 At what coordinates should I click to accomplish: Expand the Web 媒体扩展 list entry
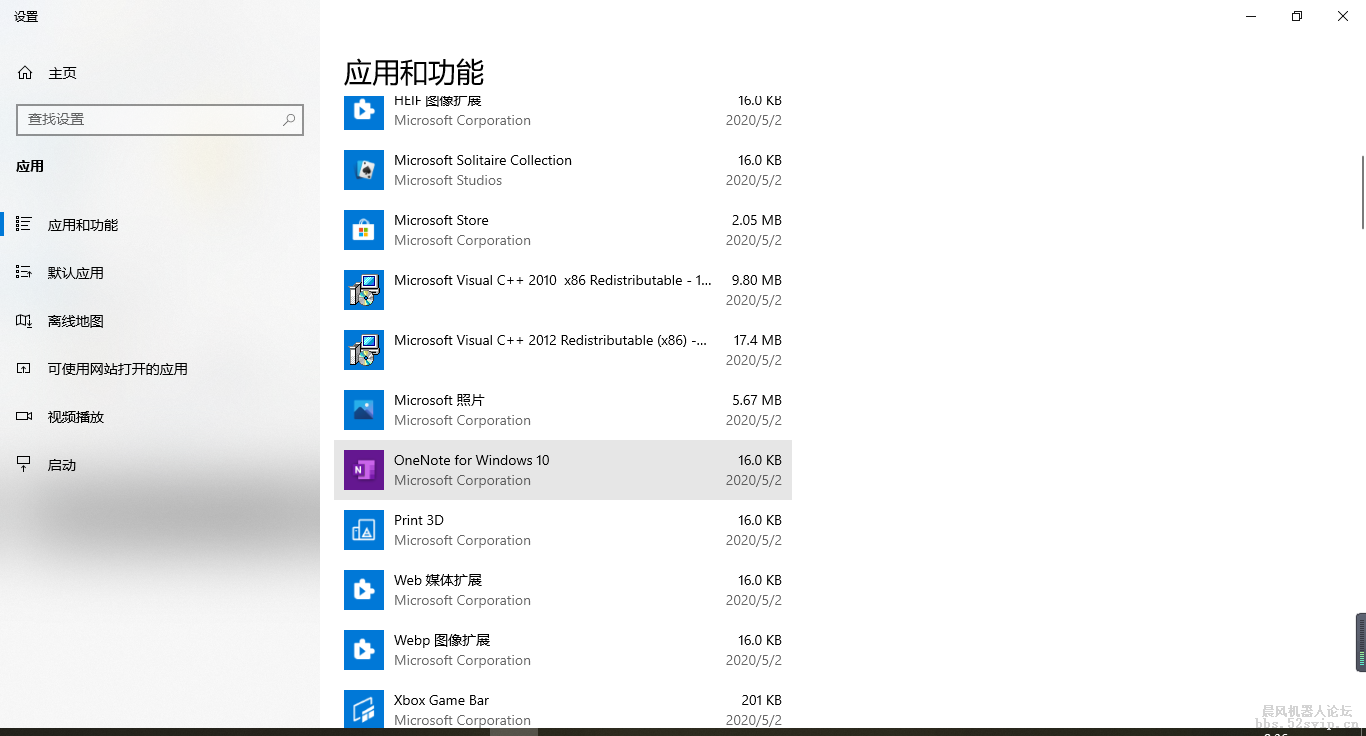[563, 590]
